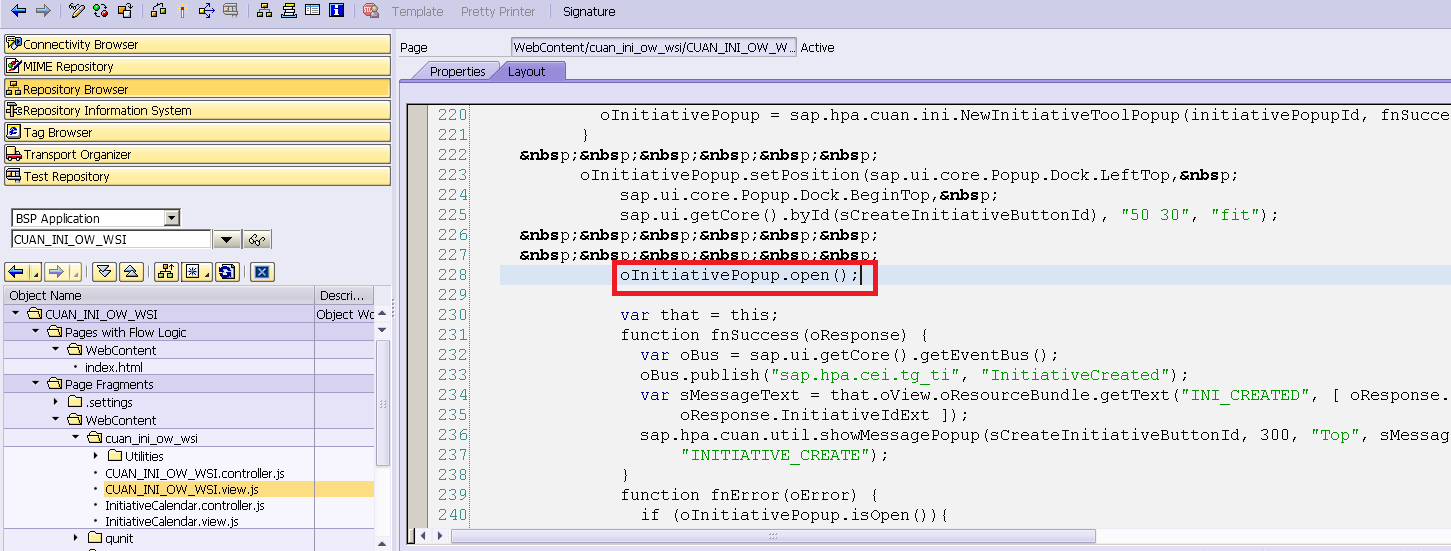Select the Repository Browser
The image size is (1451, 551).
197,88
